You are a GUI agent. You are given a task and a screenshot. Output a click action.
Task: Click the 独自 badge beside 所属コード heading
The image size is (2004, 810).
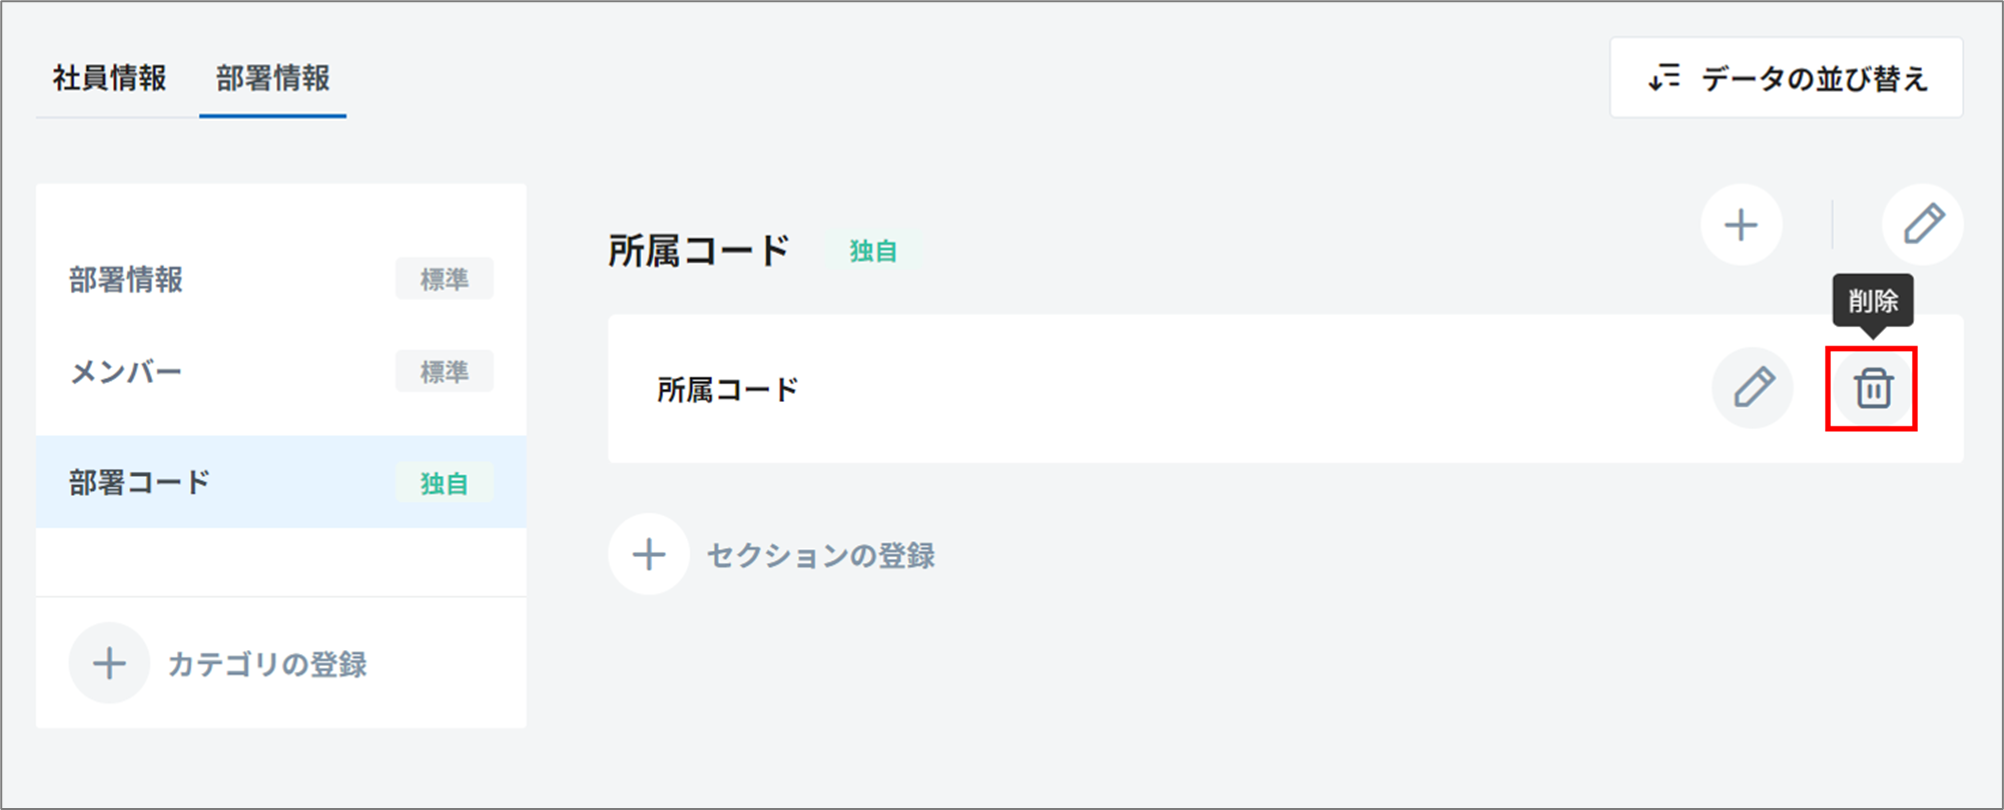tap(873, 251)
